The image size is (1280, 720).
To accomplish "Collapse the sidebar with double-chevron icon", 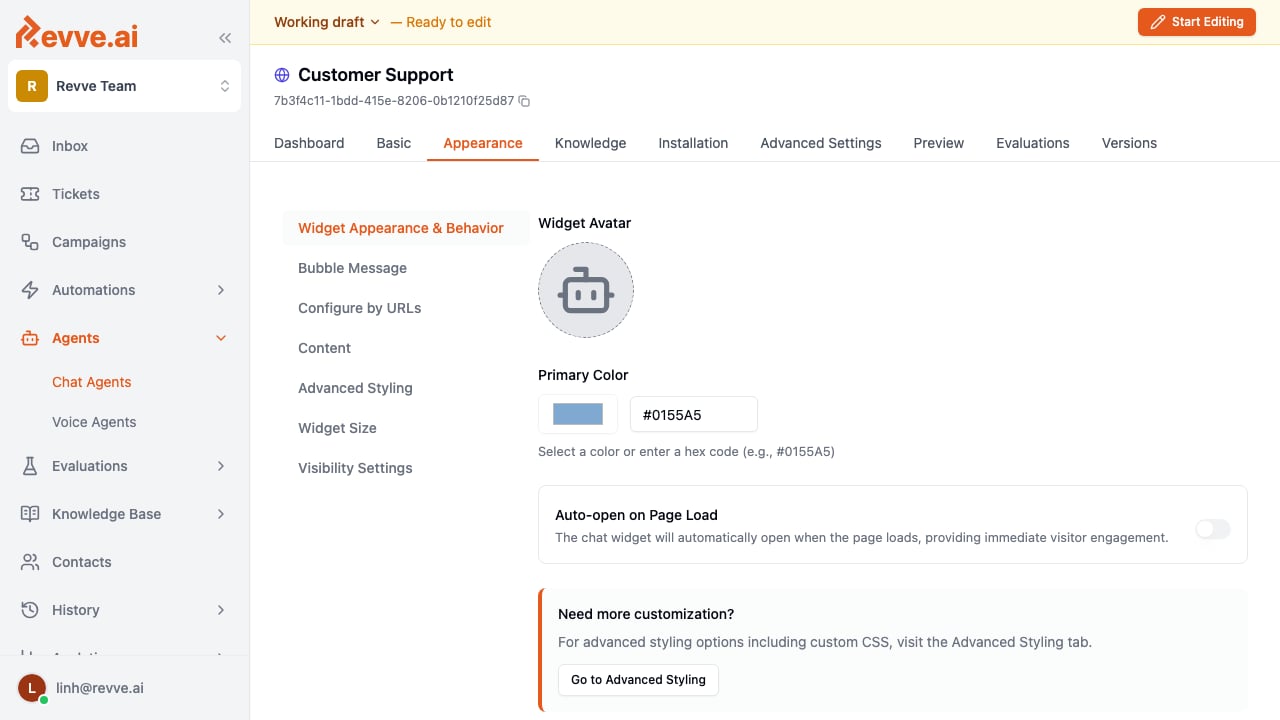I will 225,38.
